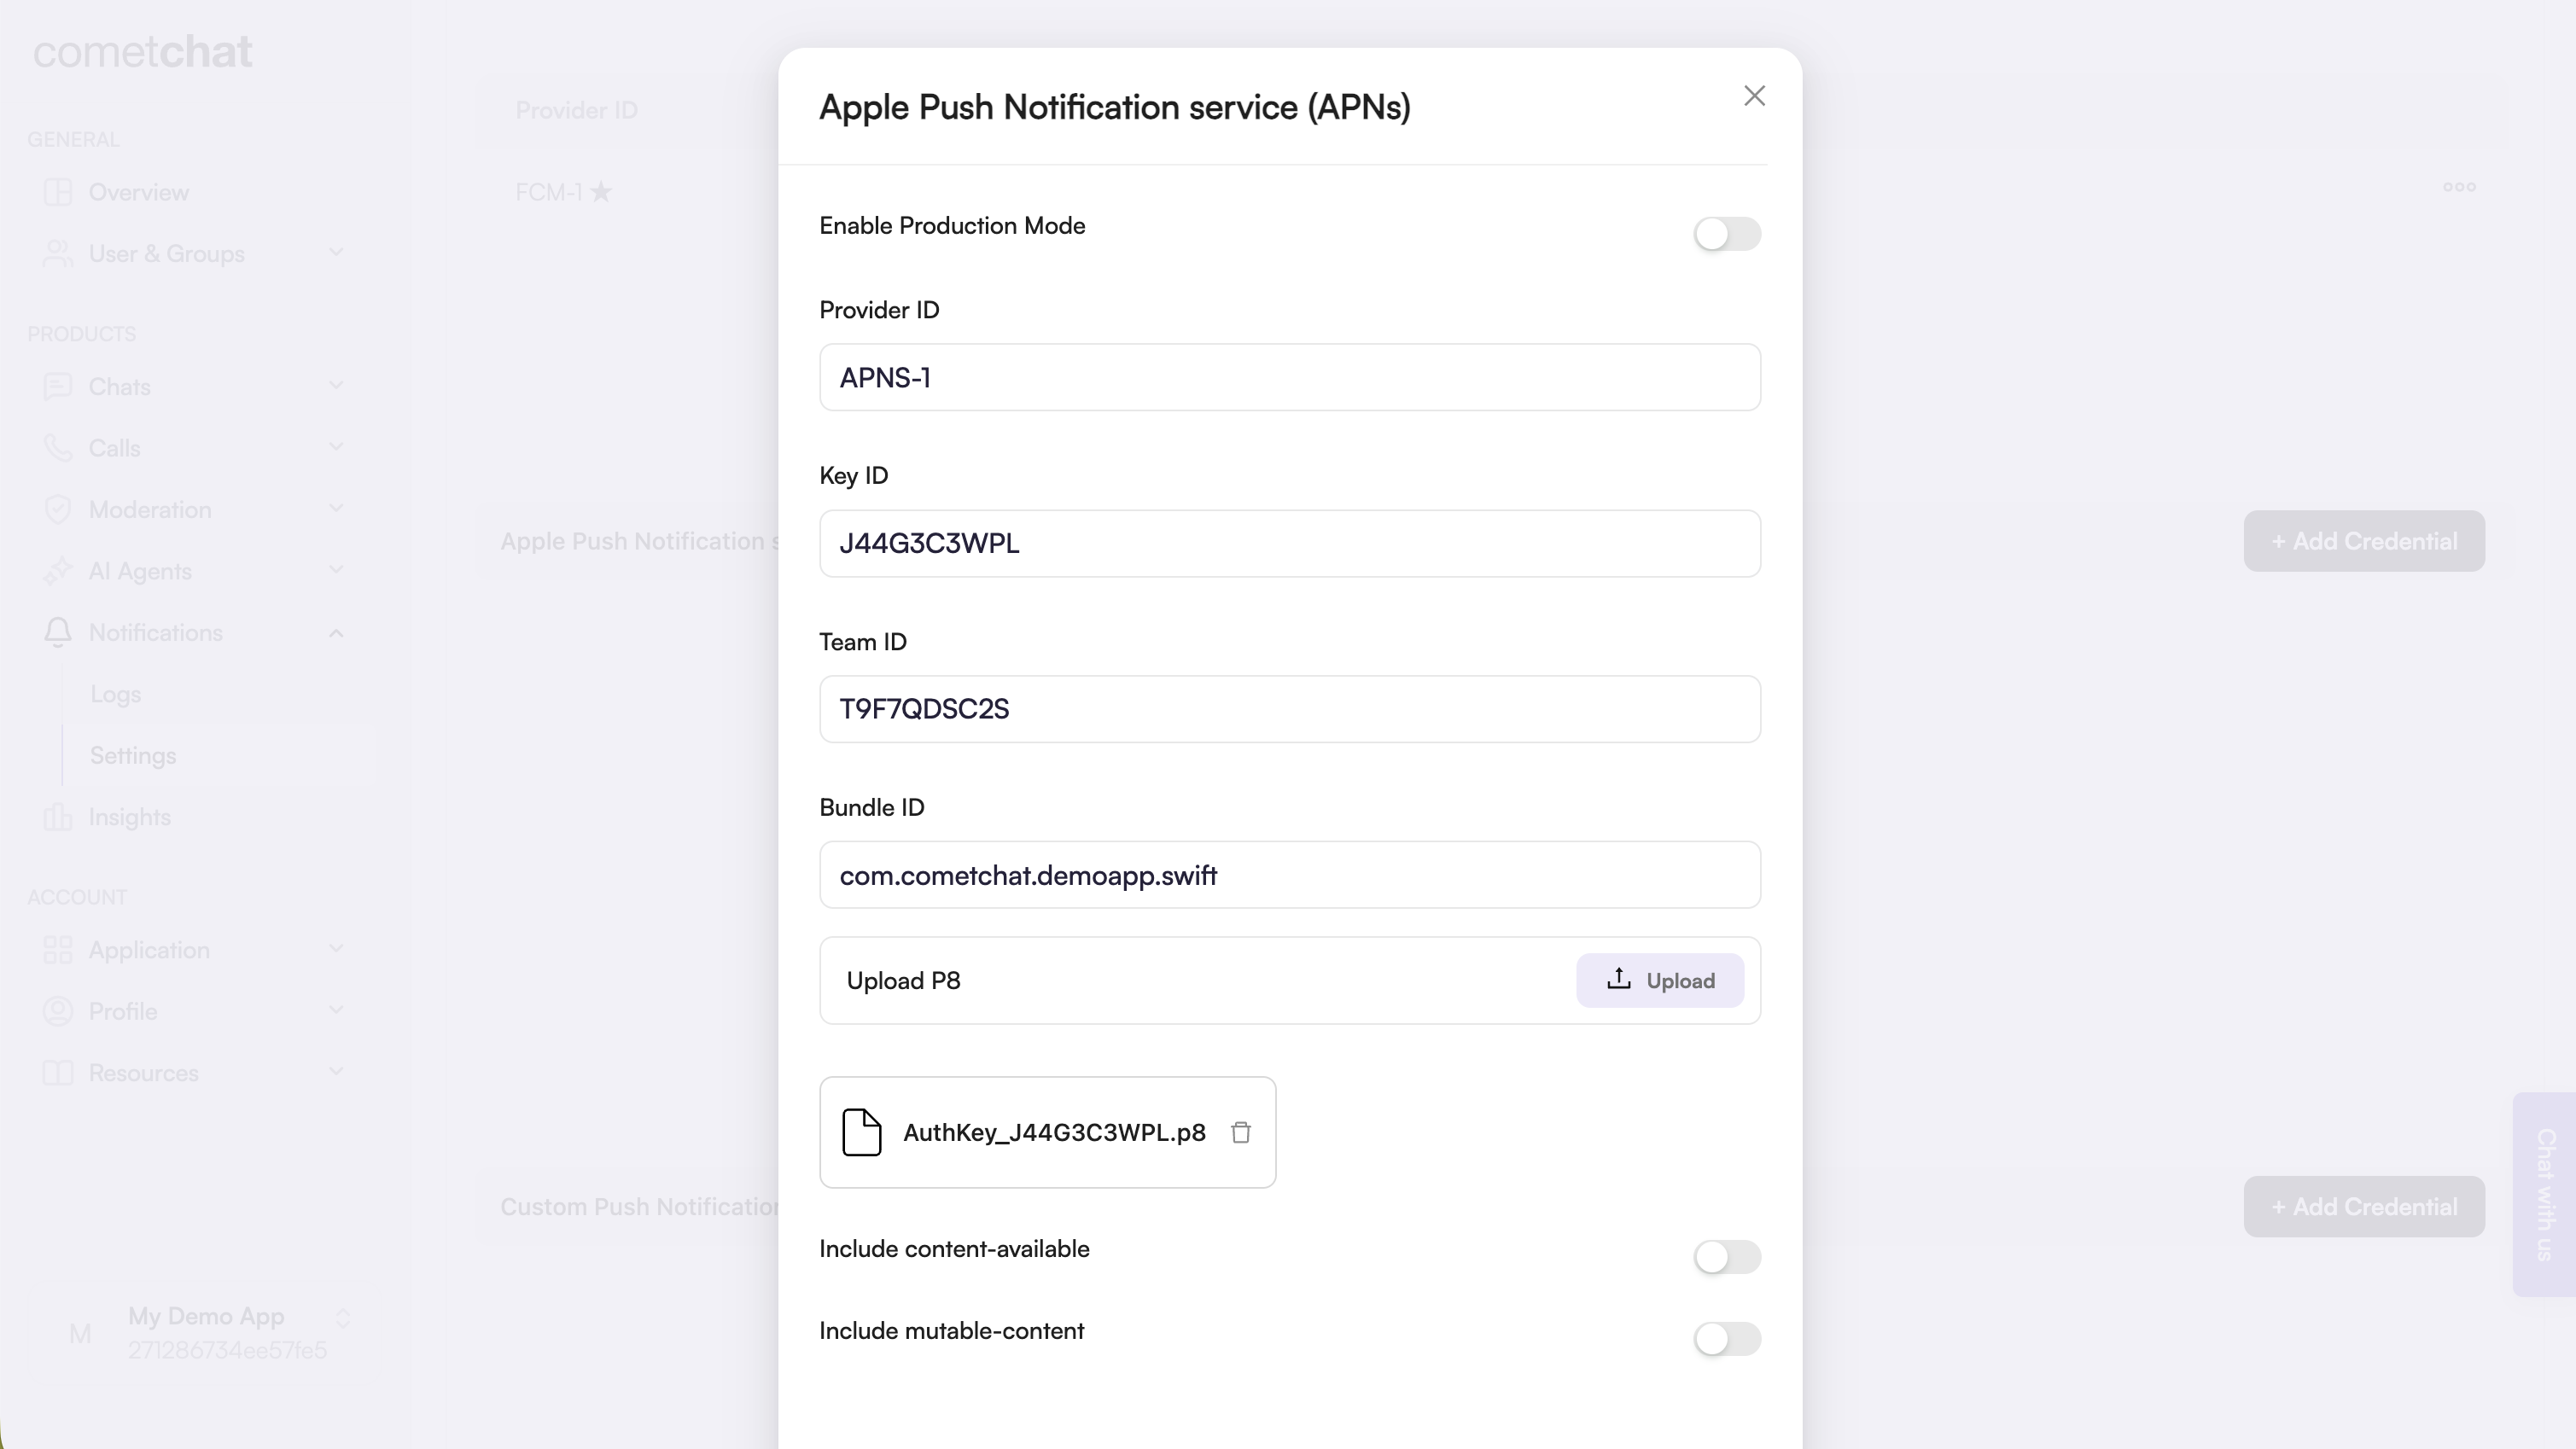Expand the Profile section
Screen dimensions: 2576x1449
tap(337, 1010)
